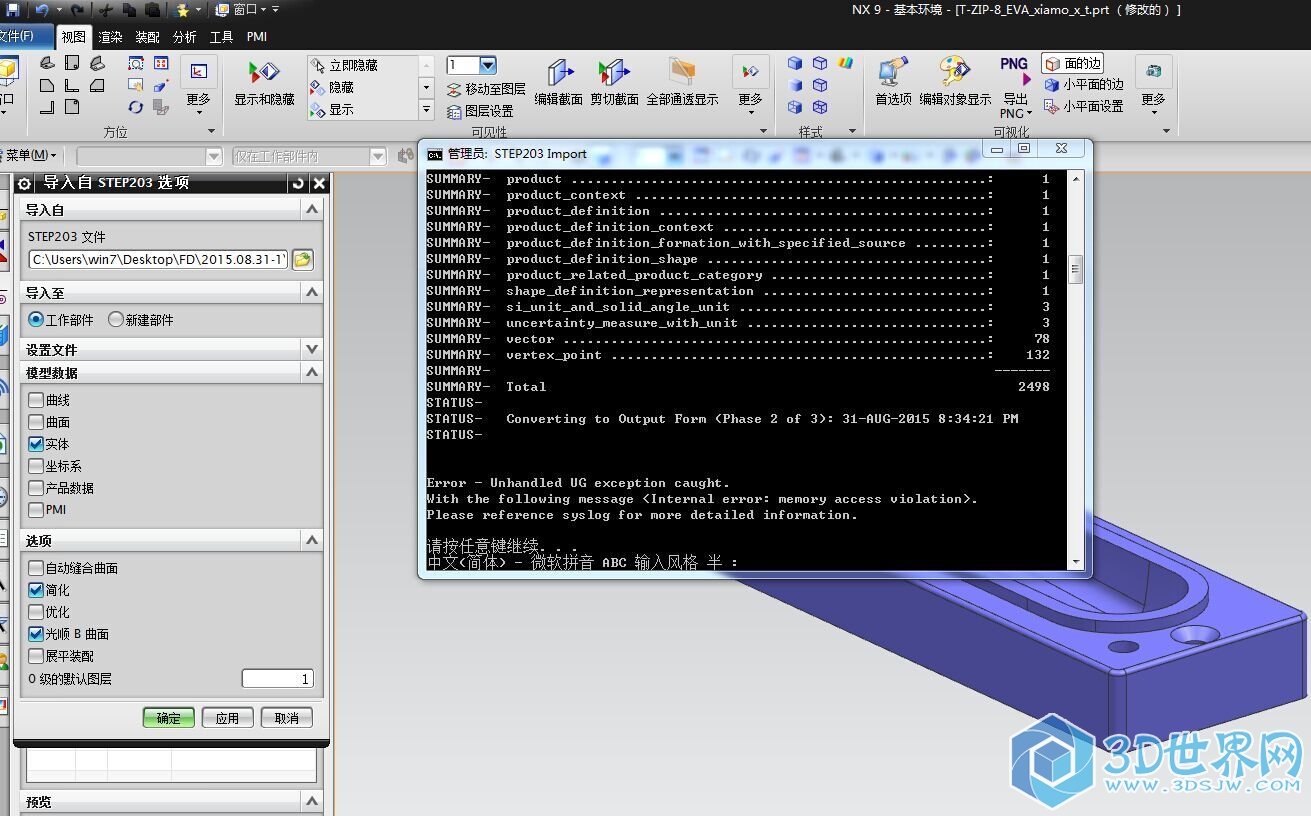Click the 显示 (Show) command in the visibility list
The height and width of the screenshot is (816, 1311).
tap(333, 109)
